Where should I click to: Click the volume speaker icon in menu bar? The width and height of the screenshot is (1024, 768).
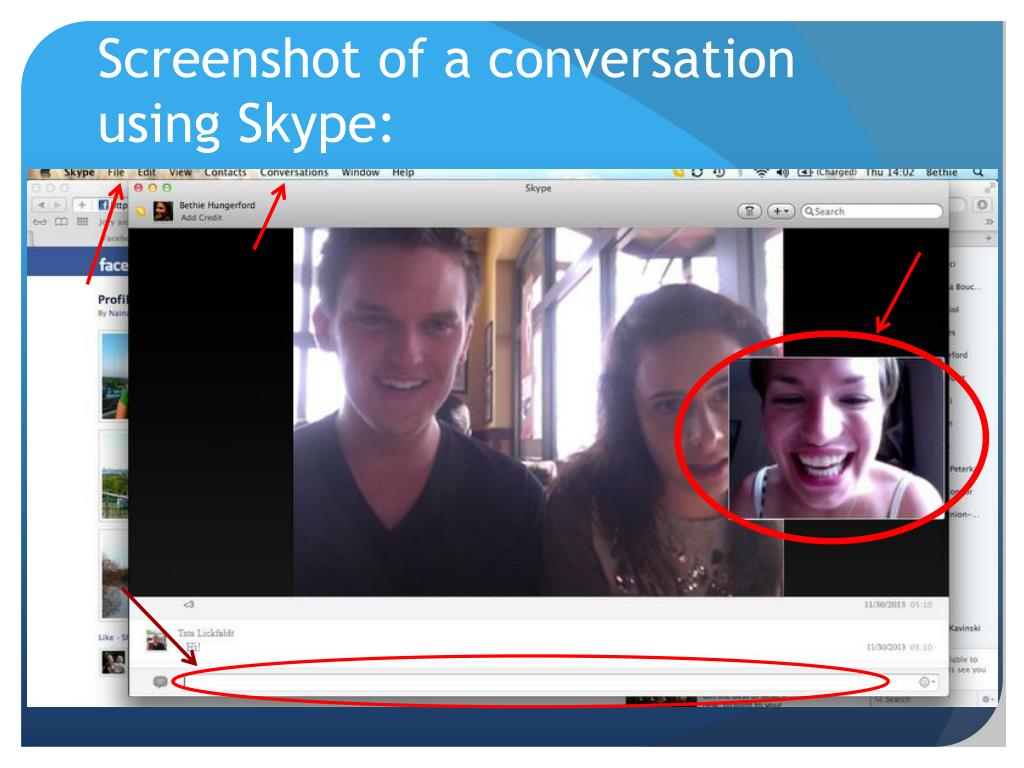click(x=782, y=172)
